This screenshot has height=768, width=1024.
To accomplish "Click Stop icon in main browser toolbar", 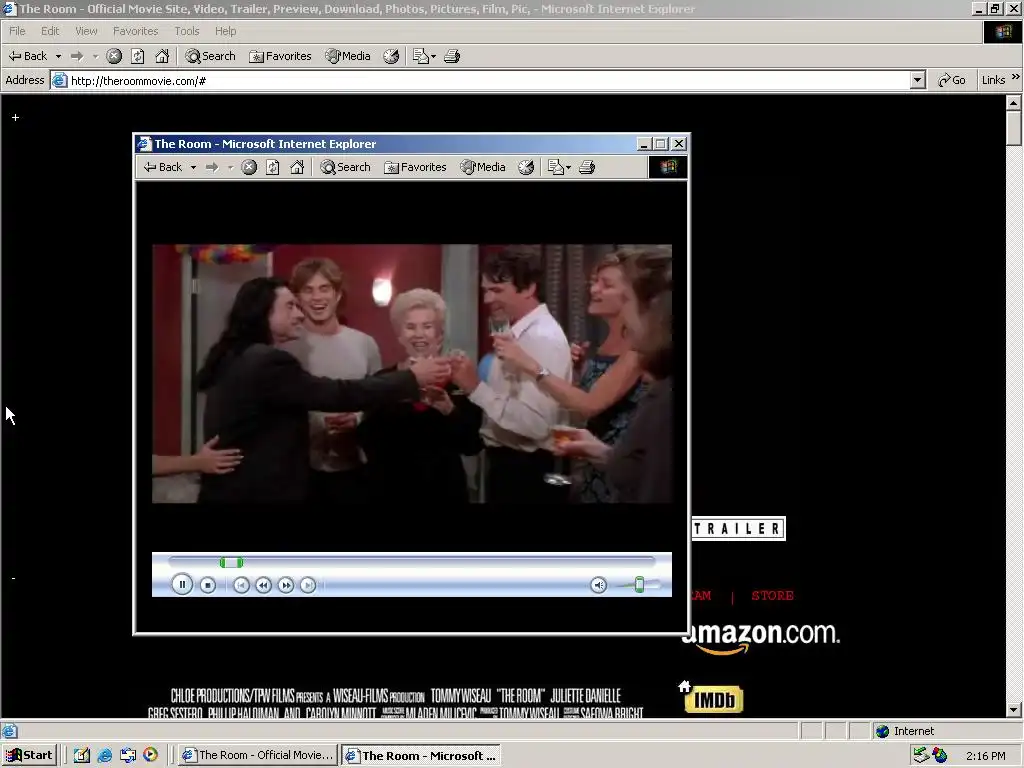I will tap(114, 56).
